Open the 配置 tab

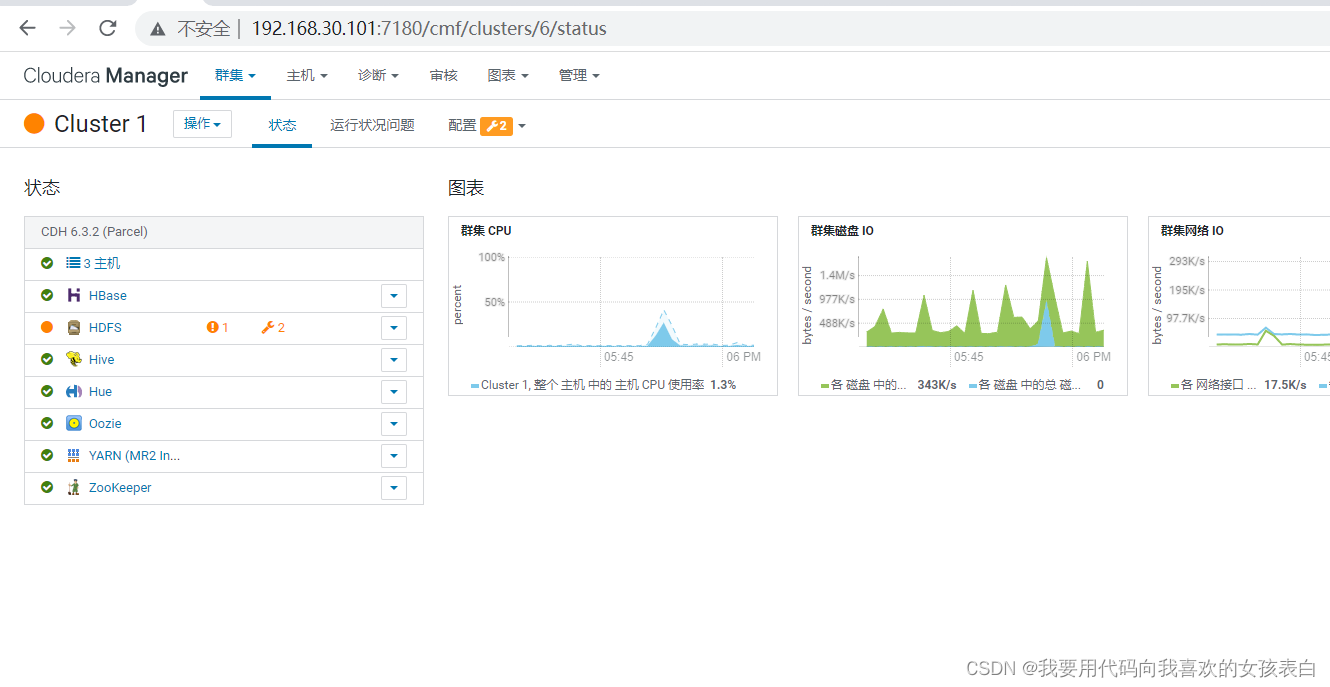point(462,126)
